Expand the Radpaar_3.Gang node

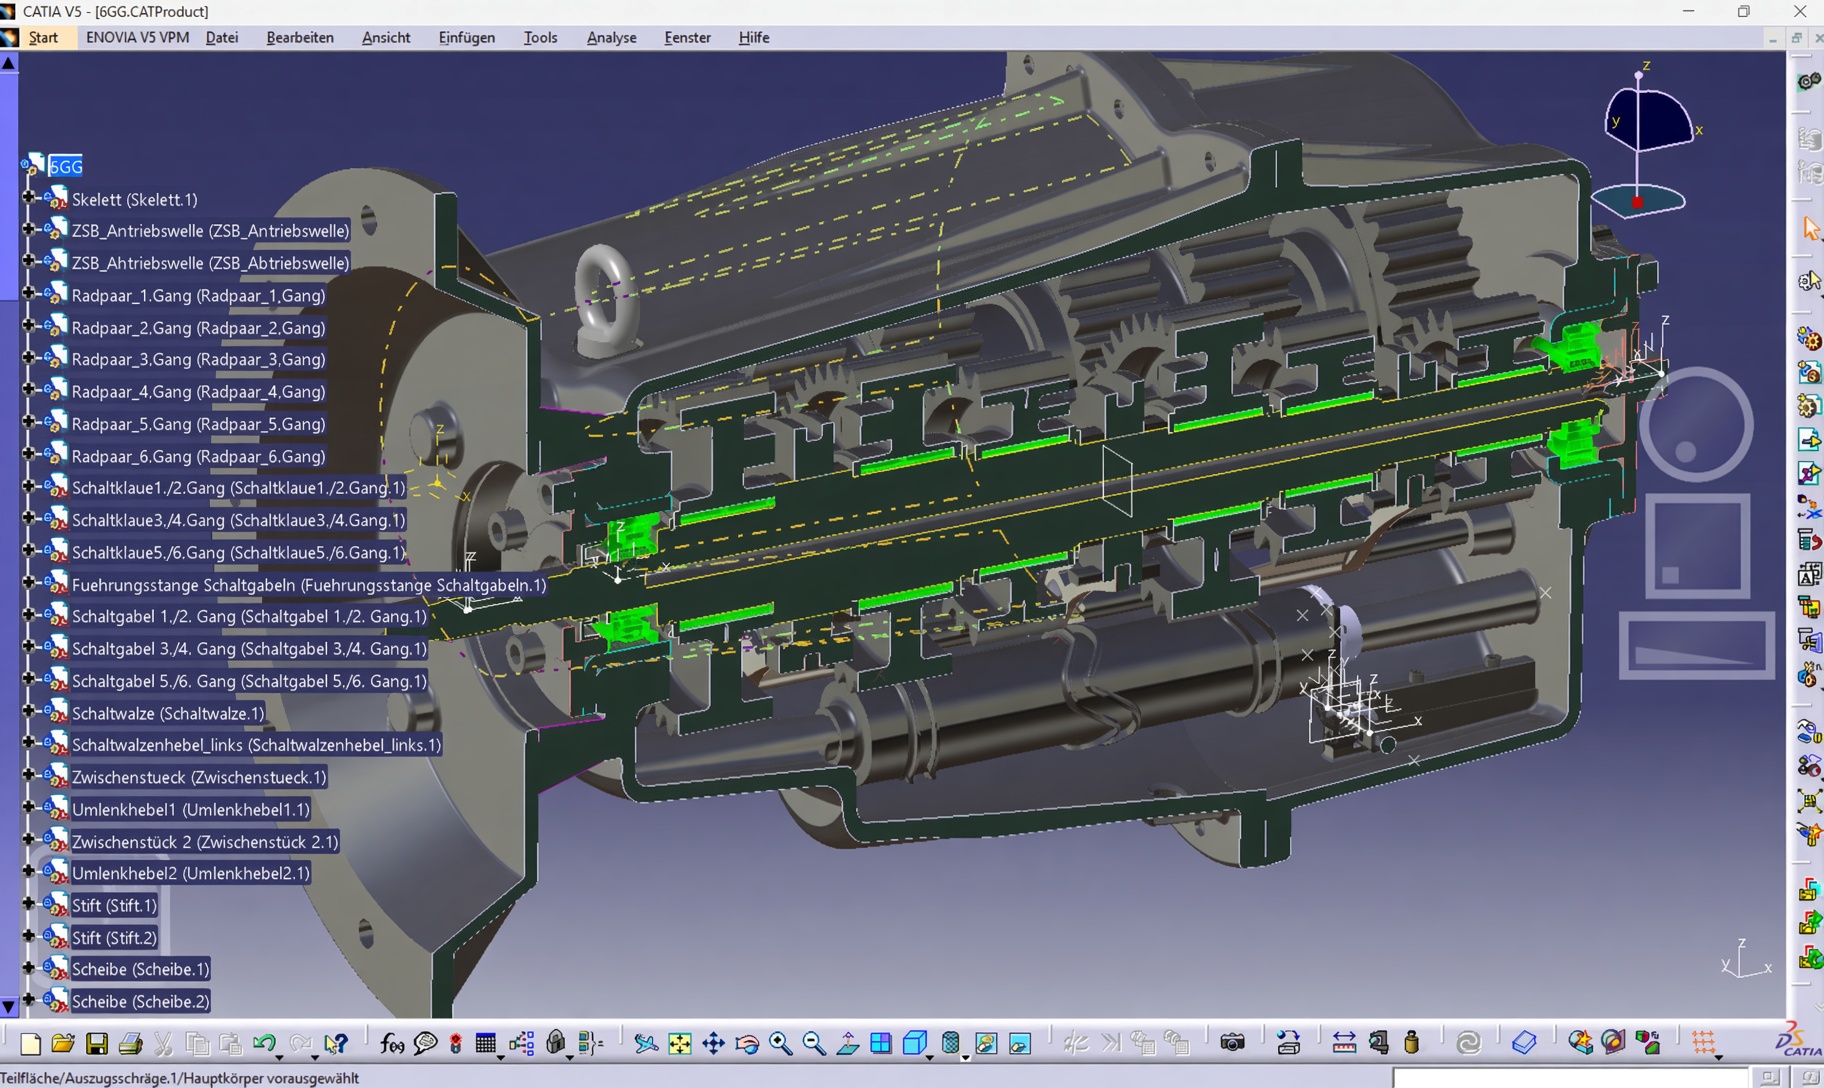coord(28,358)
